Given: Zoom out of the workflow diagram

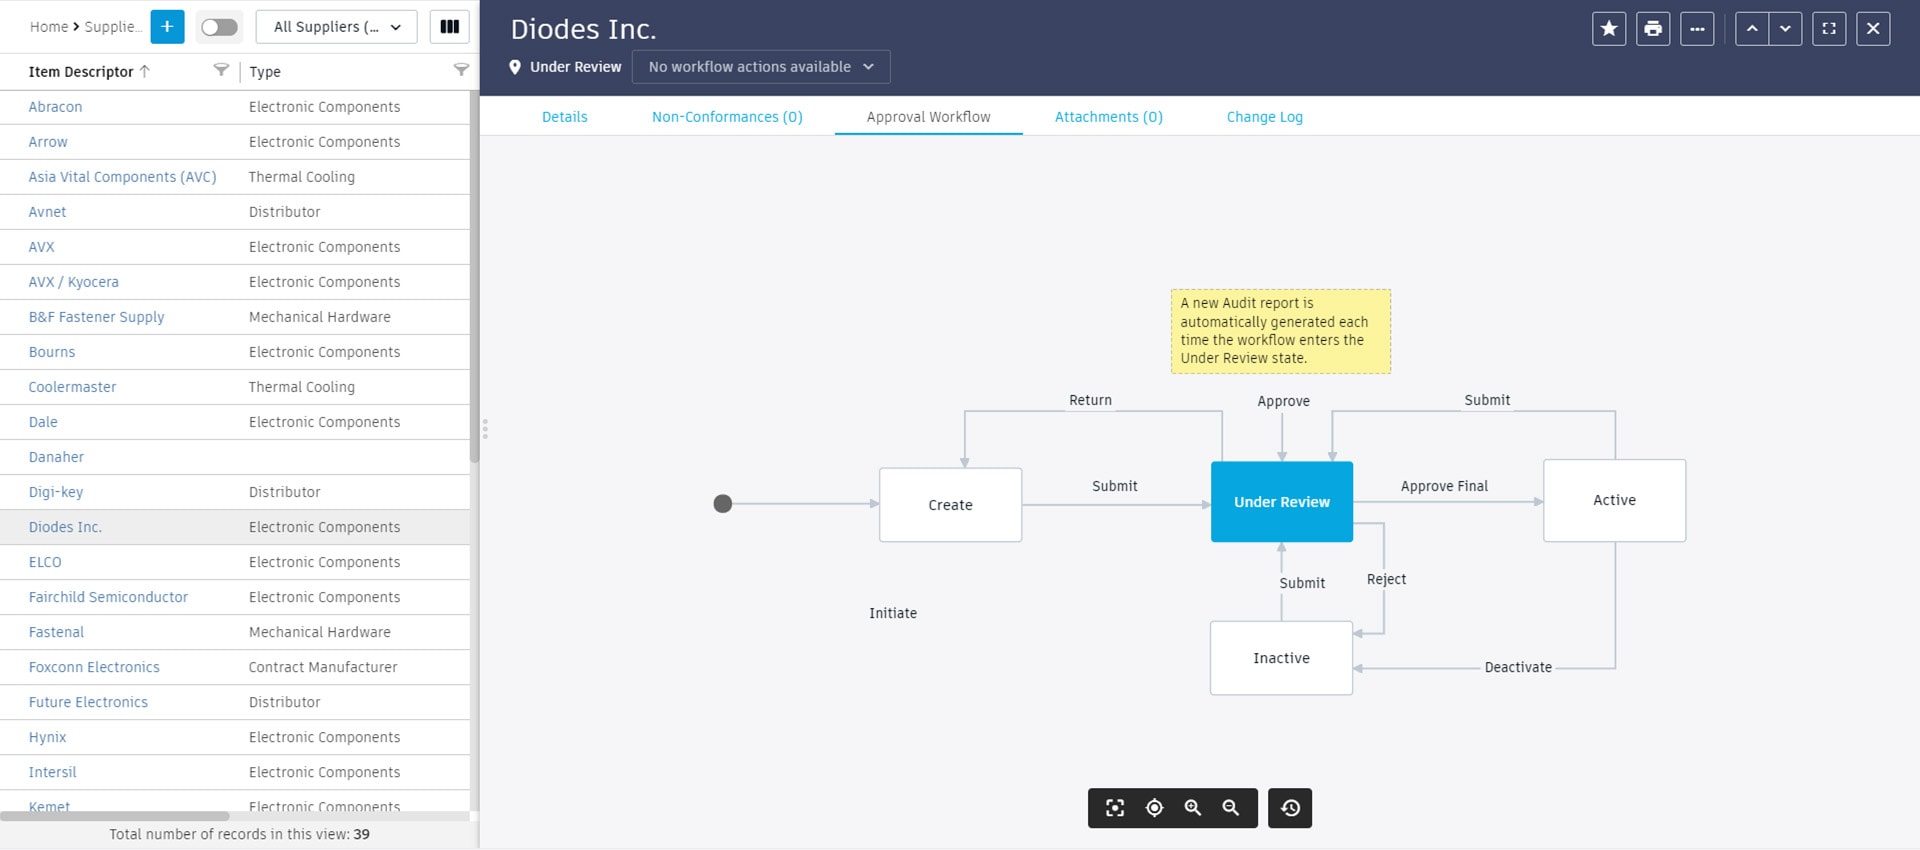Looking at the screenshot, I should click(x=1230, y=808).
